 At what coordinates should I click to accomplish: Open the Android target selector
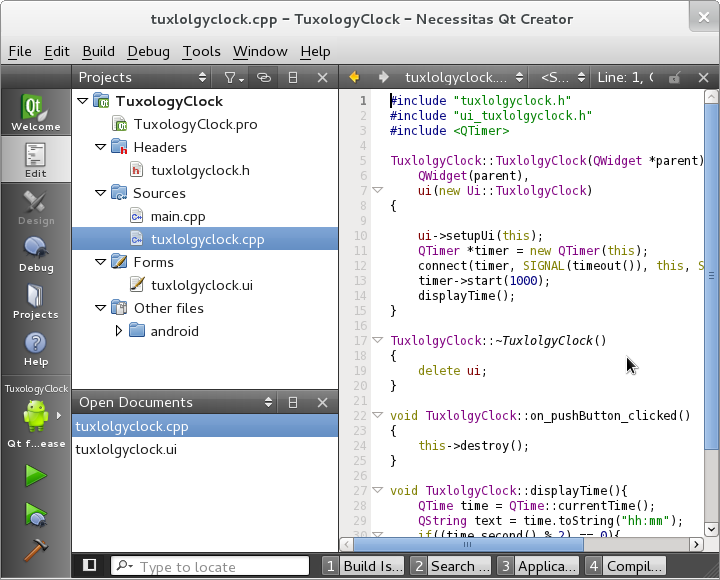click(36, 416)
